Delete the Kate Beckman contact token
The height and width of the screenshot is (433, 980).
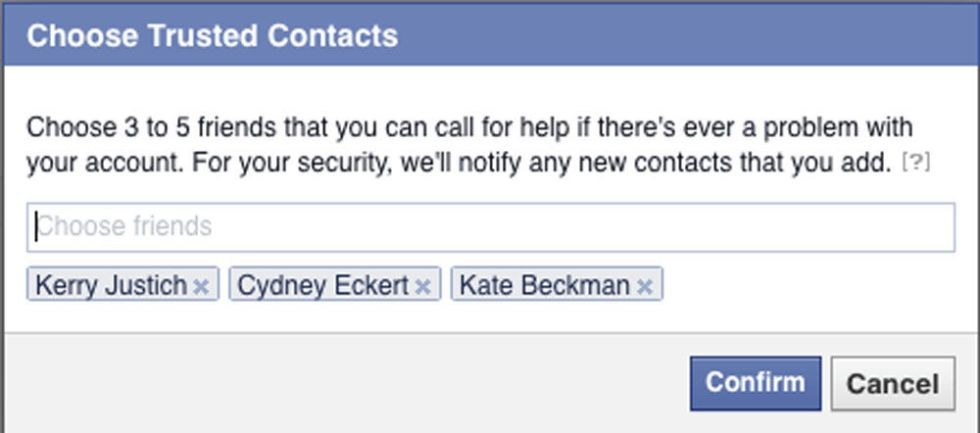(x=644, y=287)
